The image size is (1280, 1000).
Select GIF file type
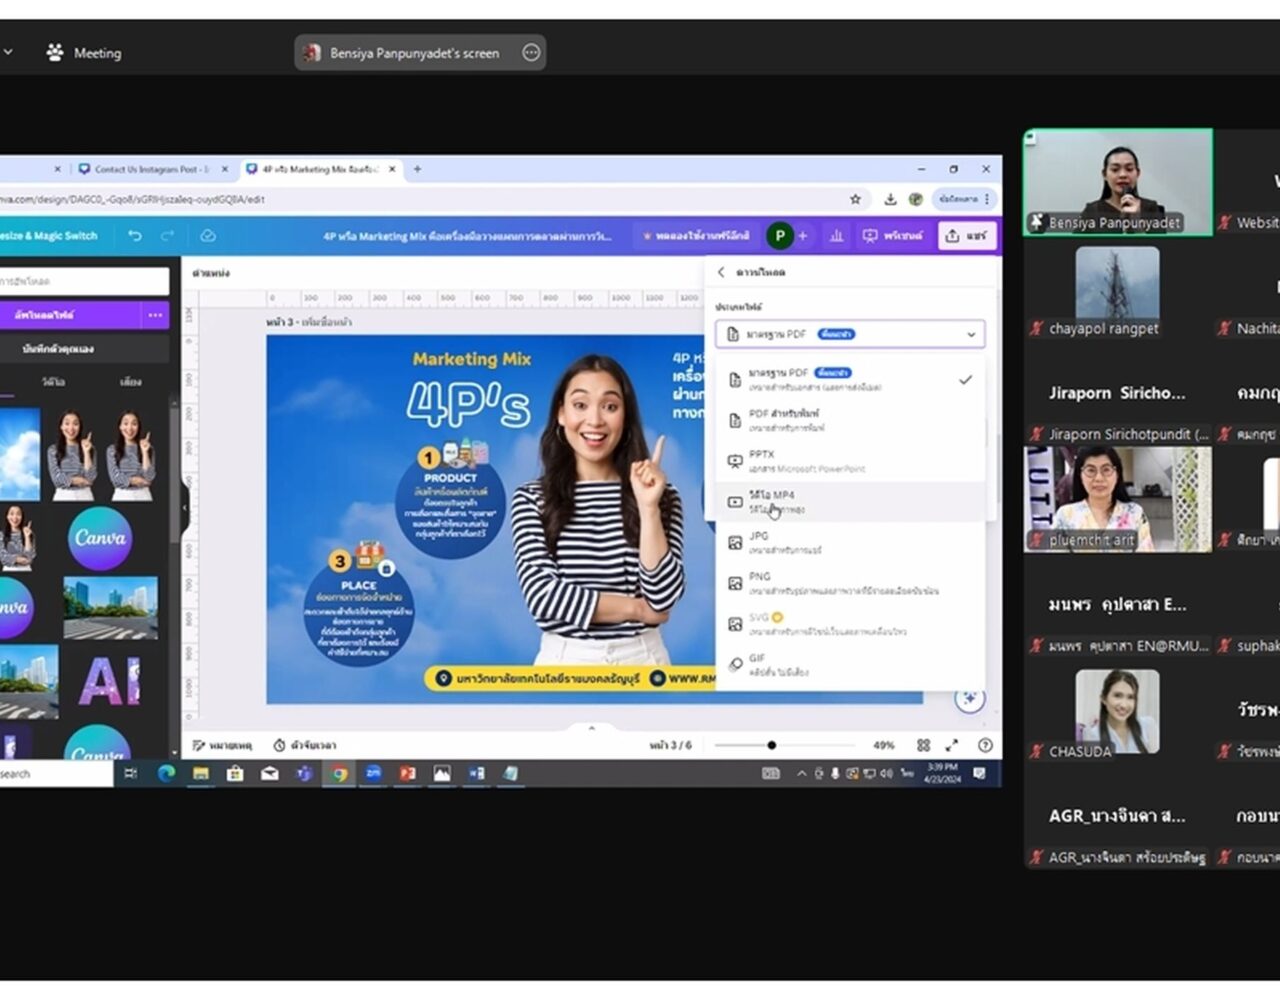(850, 664)
